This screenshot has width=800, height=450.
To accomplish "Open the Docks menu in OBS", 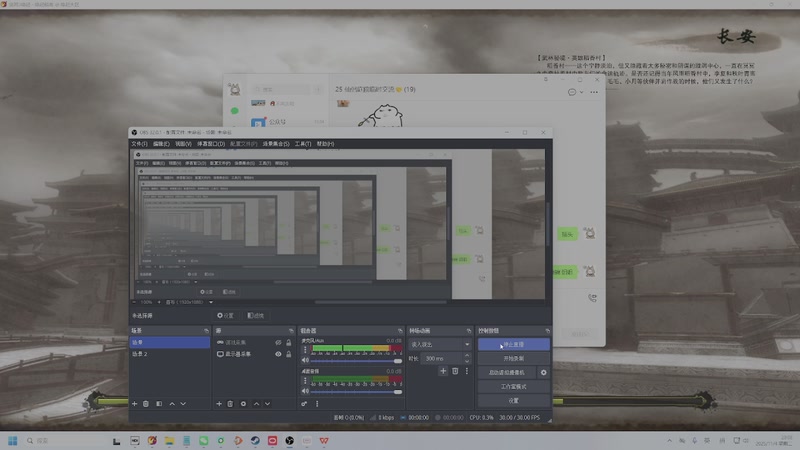I will [211, 144].
